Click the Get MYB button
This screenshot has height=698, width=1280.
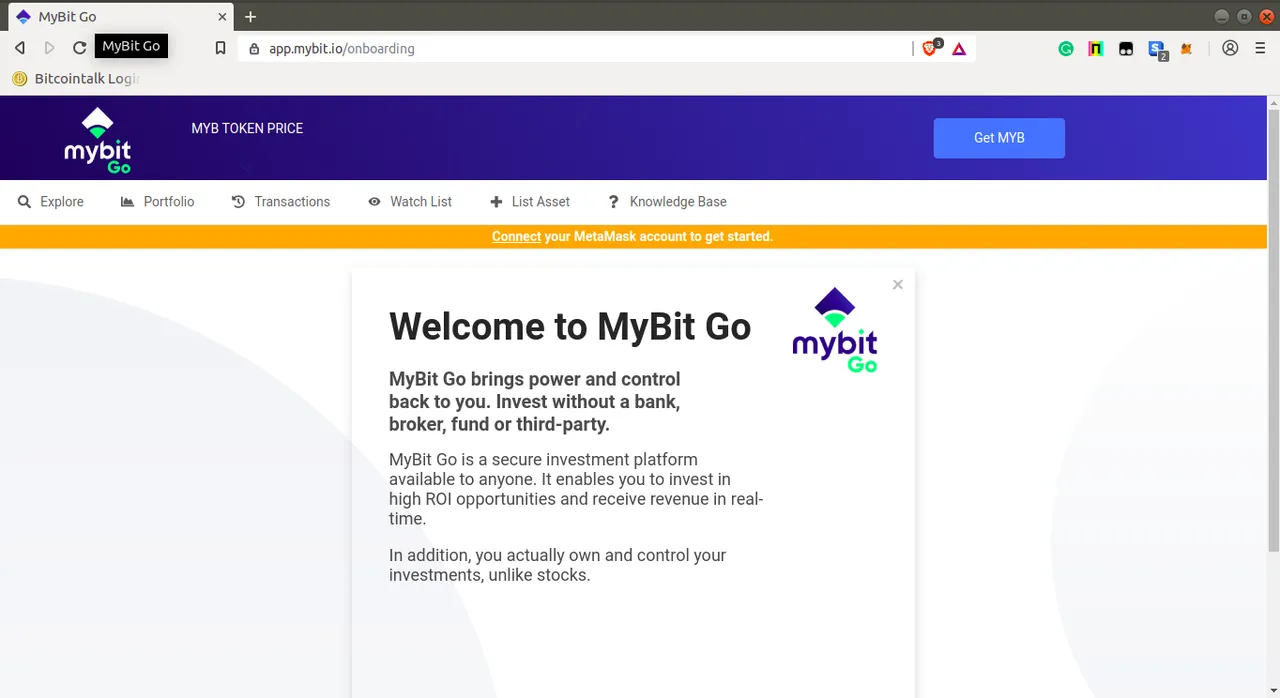click(999, 138)
